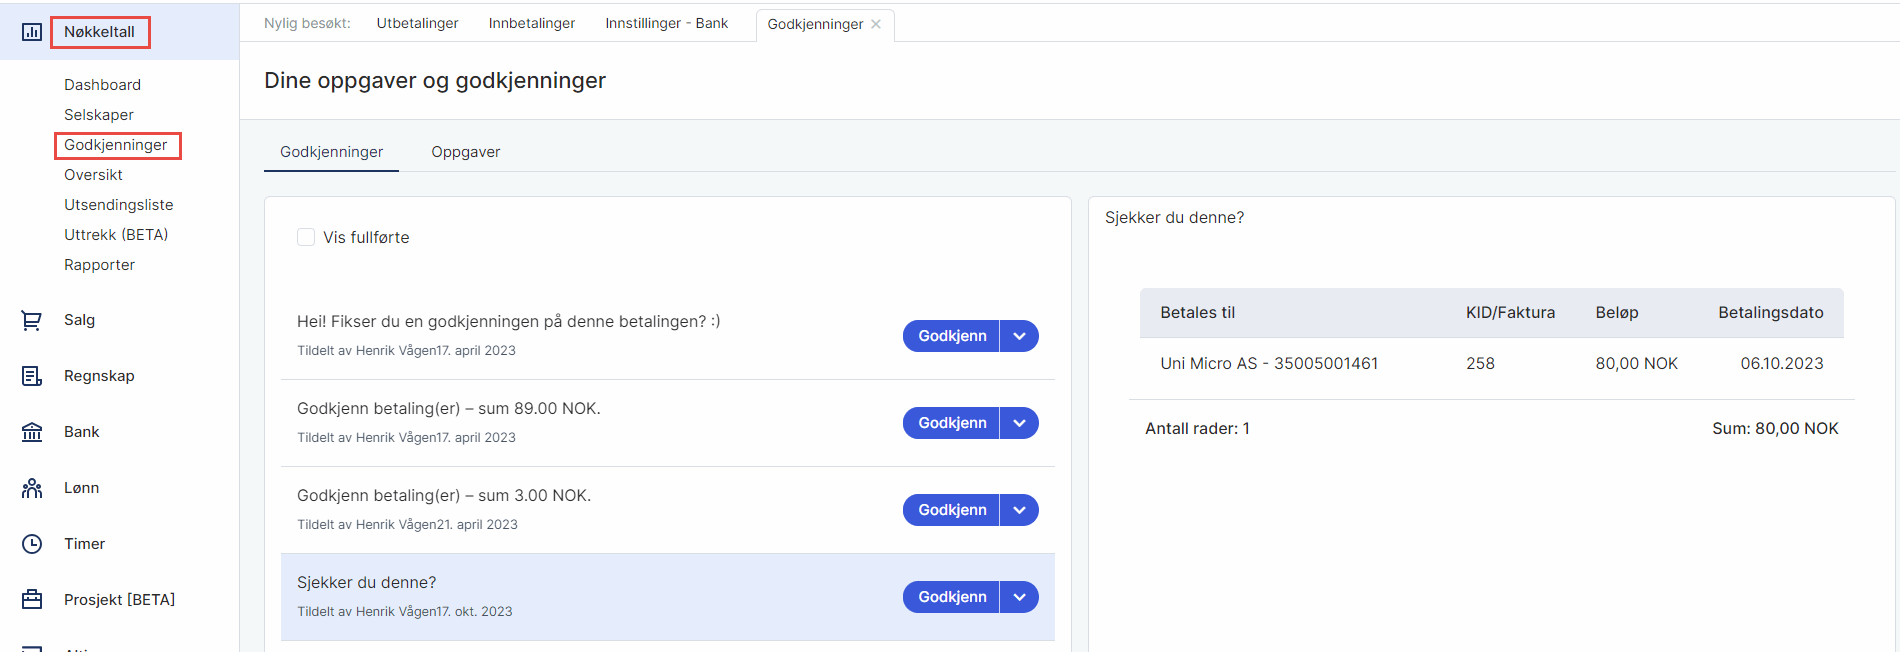Open the Lønn menu
Image resolution: width=1900 pixels, height=652 pixels.
(x=82, y=488)
